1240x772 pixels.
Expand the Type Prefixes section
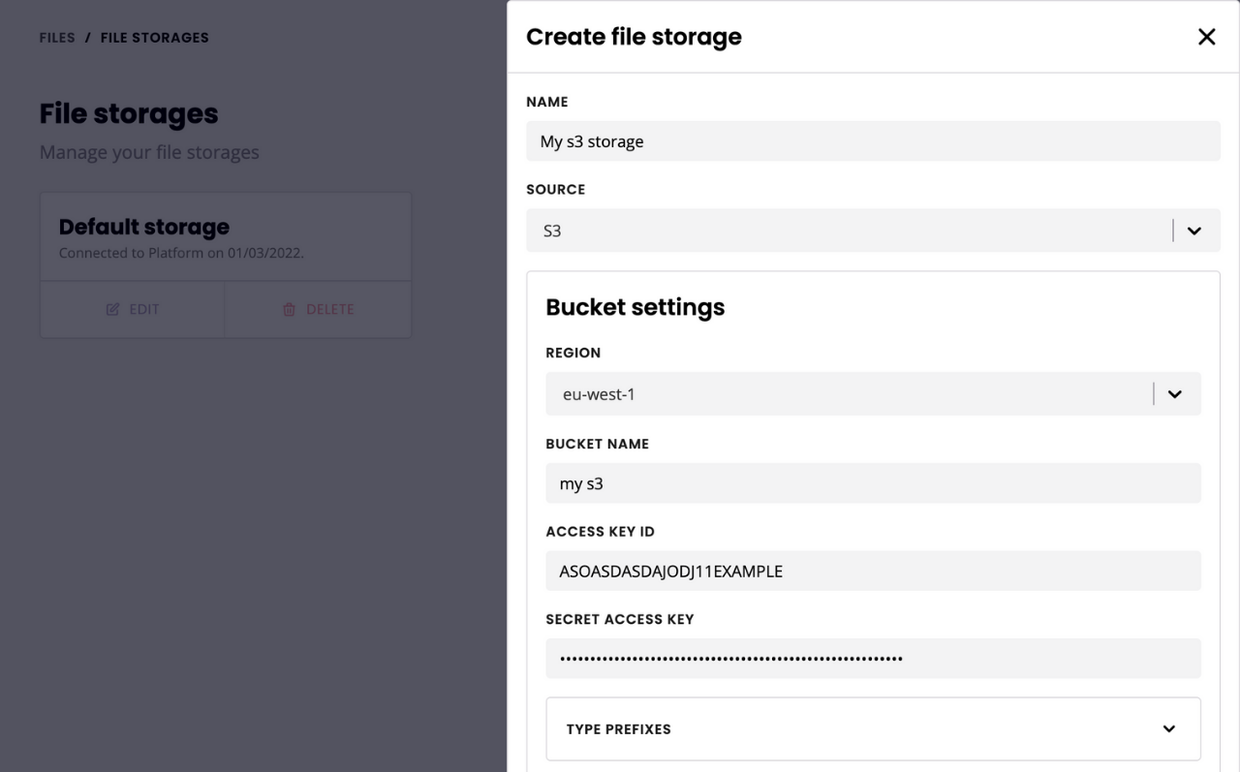pos(873,729)
